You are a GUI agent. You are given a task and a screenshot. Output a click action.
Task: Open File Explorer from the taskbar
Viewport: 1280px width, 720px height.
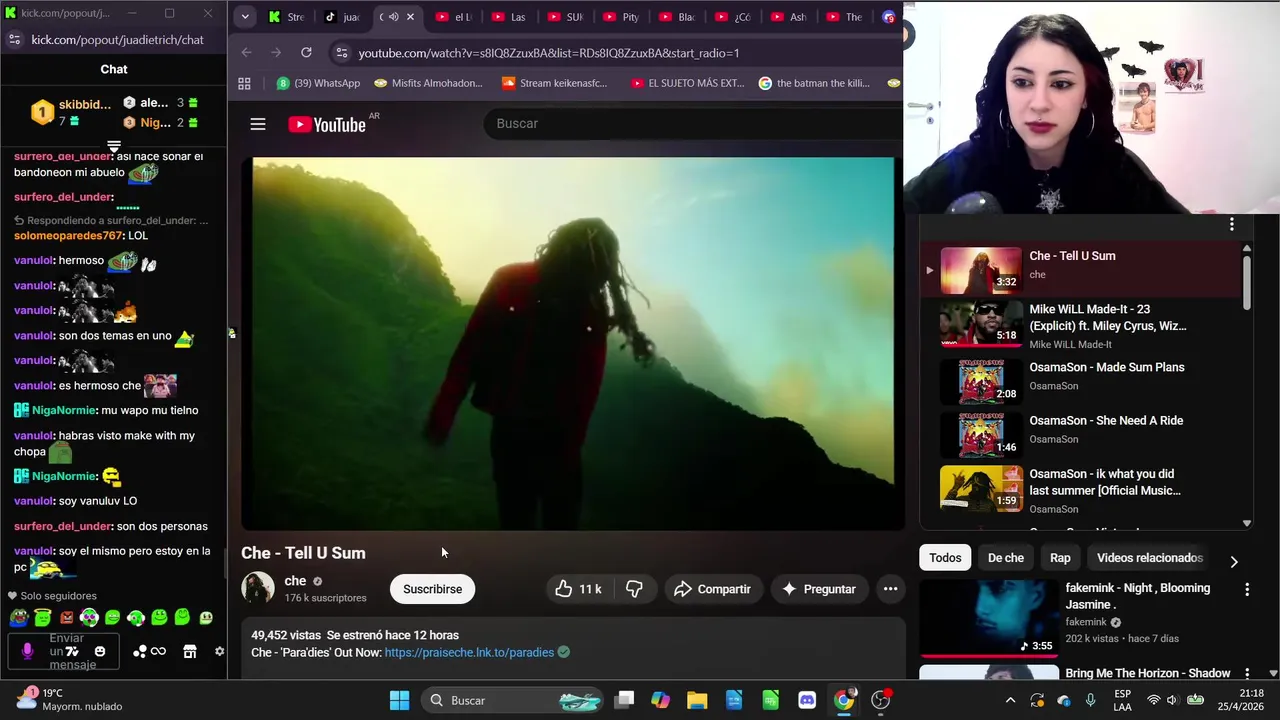[x=697, y=700]
